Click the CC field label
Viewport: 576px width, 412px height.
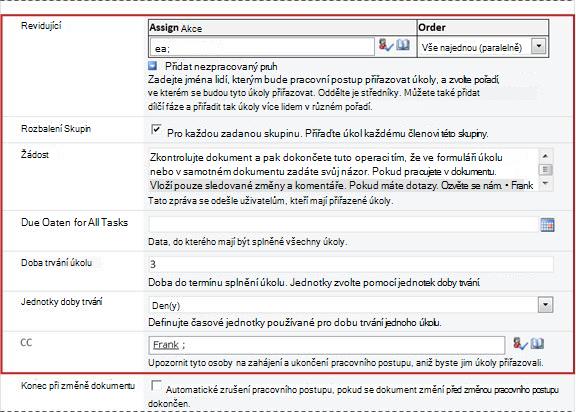pyautogui.click(x=26, y=343)
